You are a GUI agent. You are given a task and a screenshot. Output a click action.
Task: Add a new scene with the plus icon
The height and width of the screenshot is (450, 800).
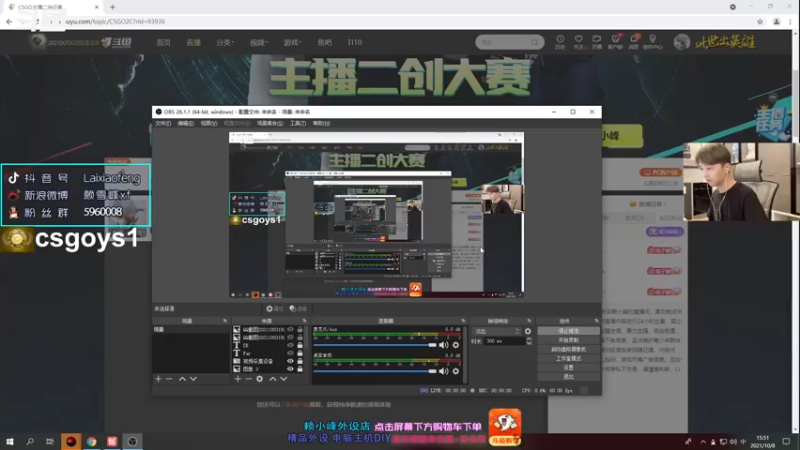tap(158, 379)
